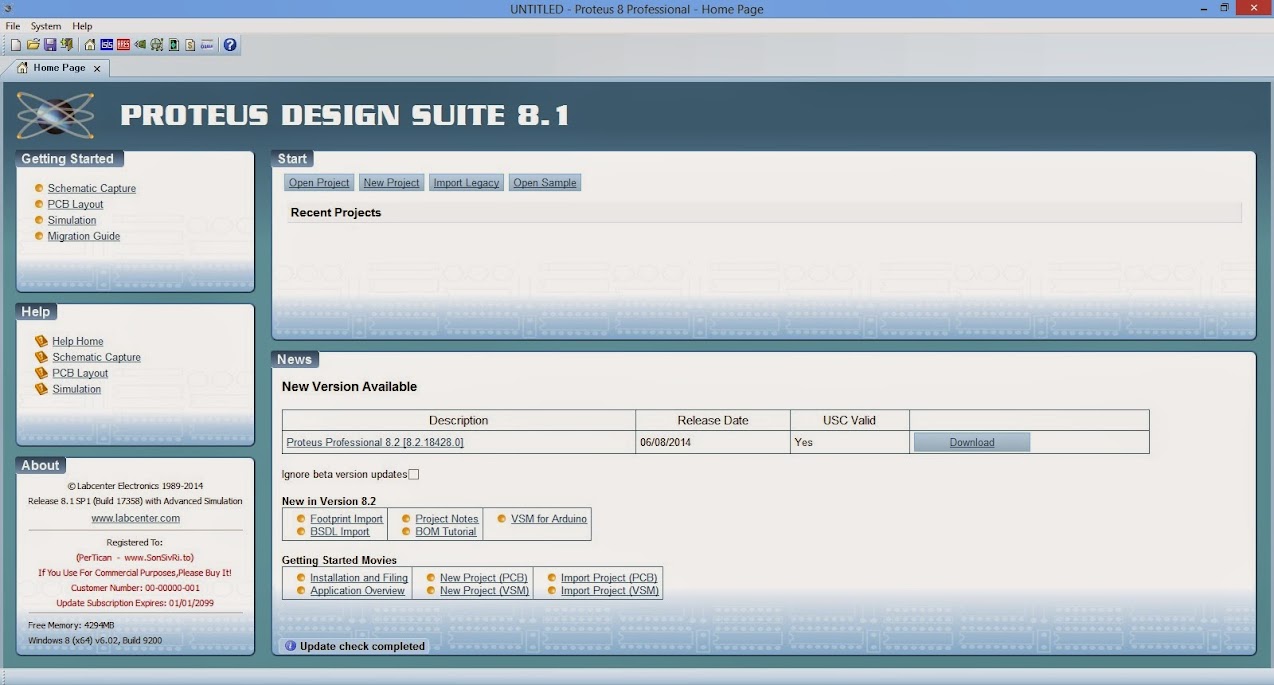Open the Help menu
The width and height of the screenshot is (1274, 685).
[82, 26]
